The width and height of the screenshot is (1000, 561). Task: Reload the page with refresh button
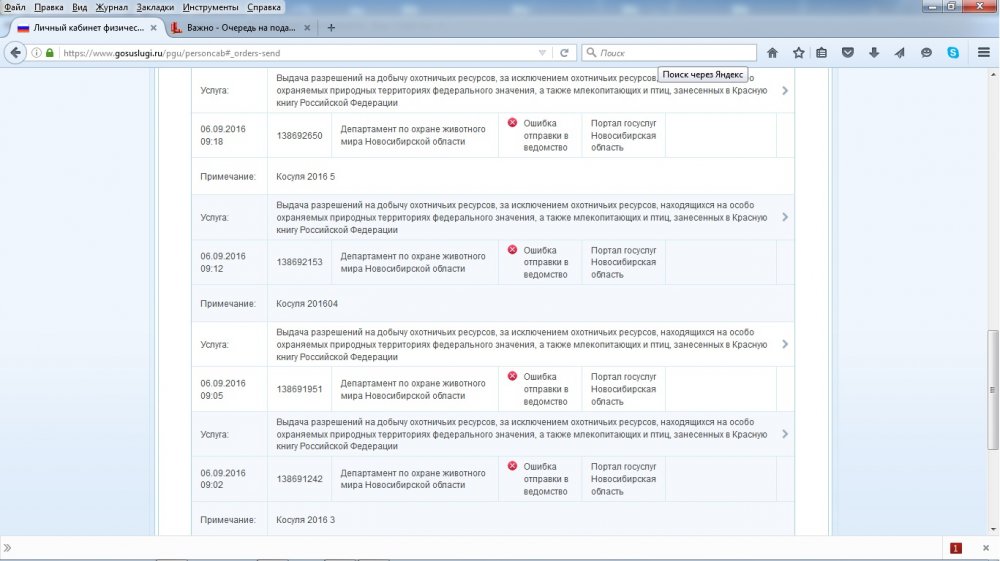point(564,53)
